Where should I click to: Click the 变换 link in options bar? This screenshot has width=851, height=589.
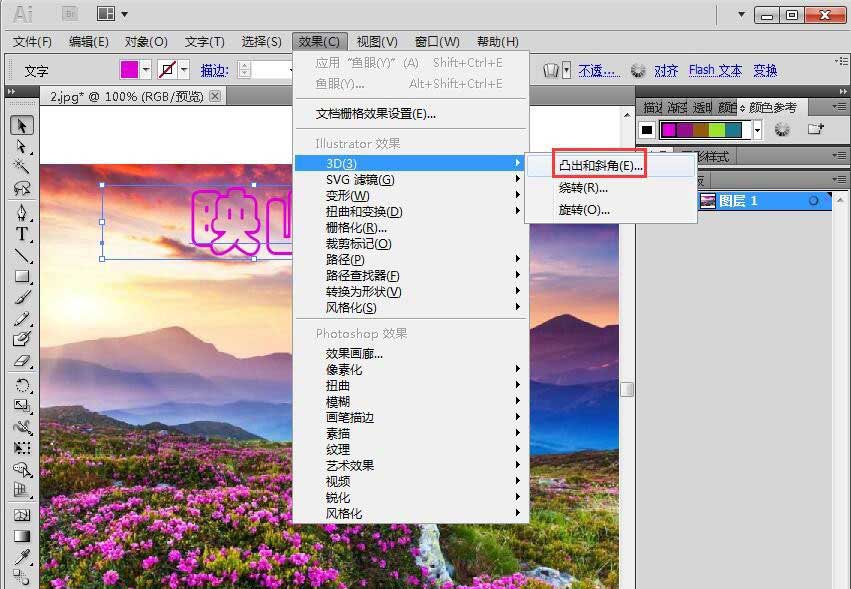[764, 70]
